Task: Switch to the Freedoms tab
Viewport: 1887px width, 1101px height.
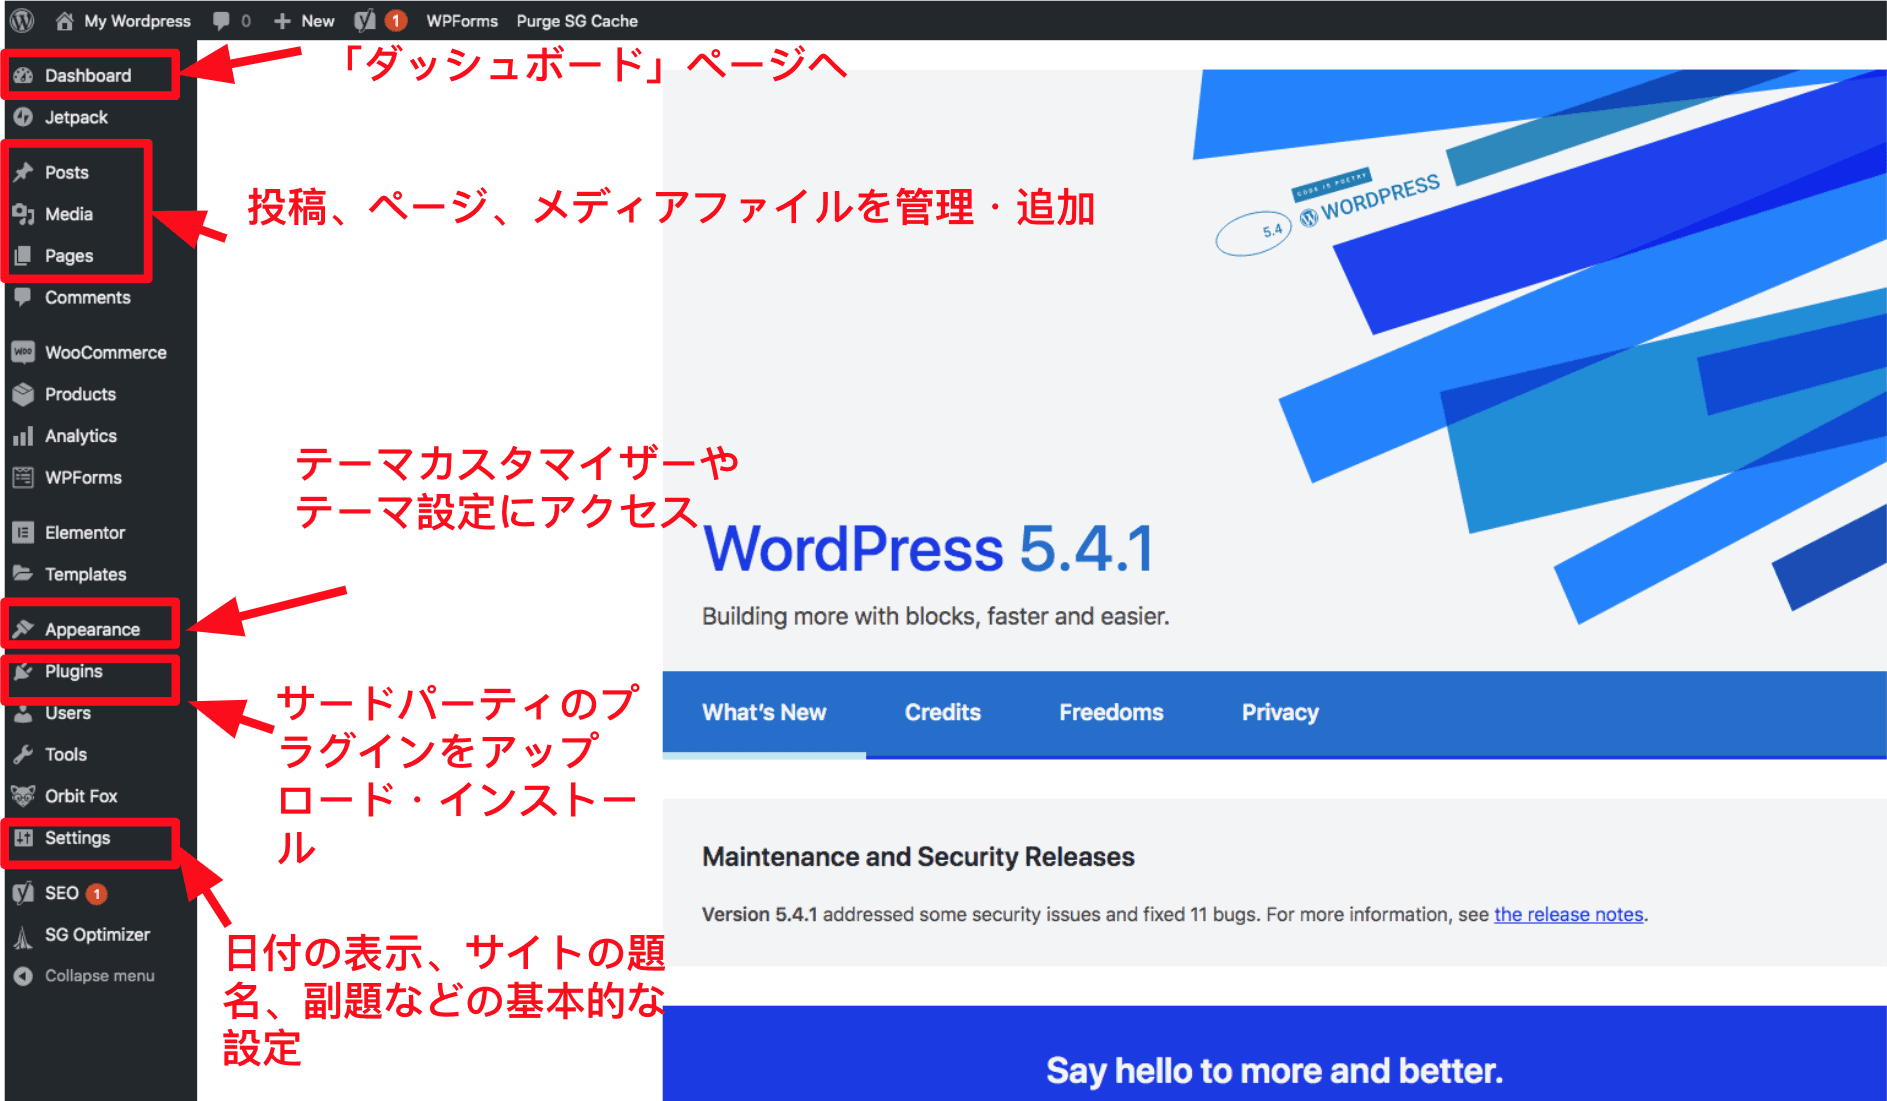Action: 1111,713
